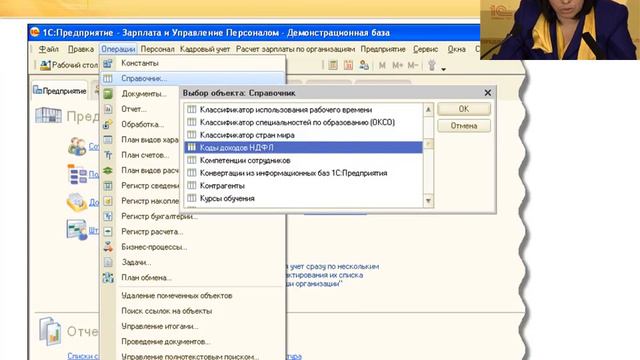Choose Управление итогами...
The image size is (640, 360).
click(x=160, y=326)
